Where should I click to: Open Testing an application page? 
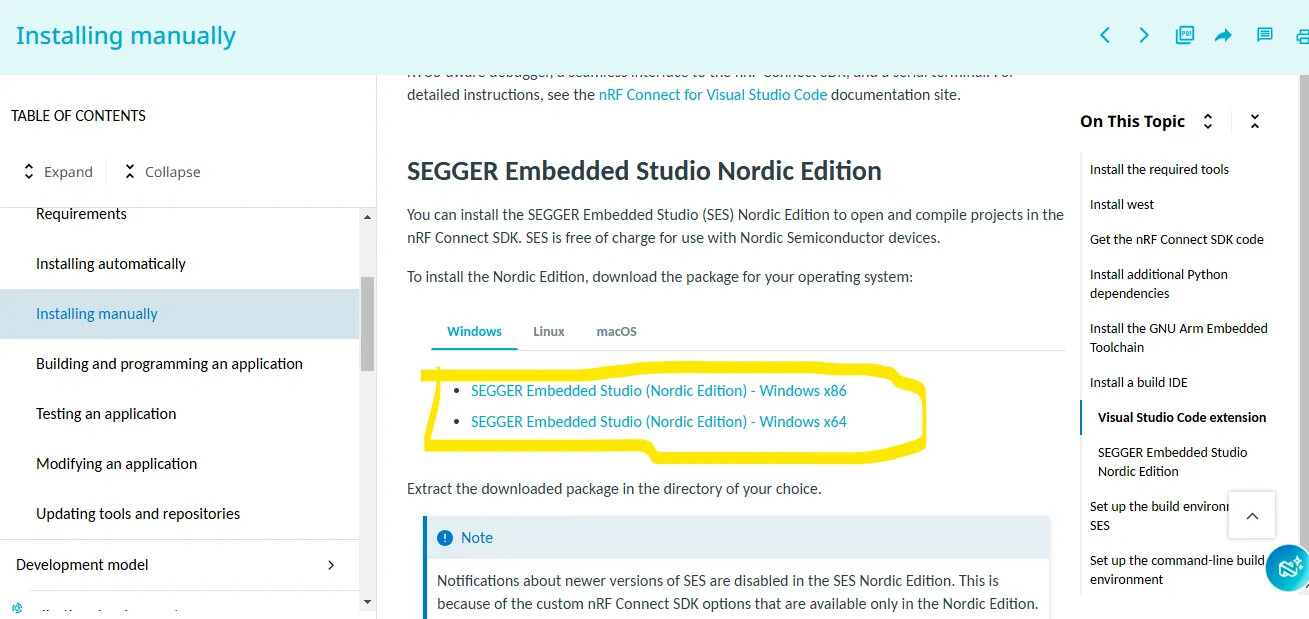[x=106, y=414]
